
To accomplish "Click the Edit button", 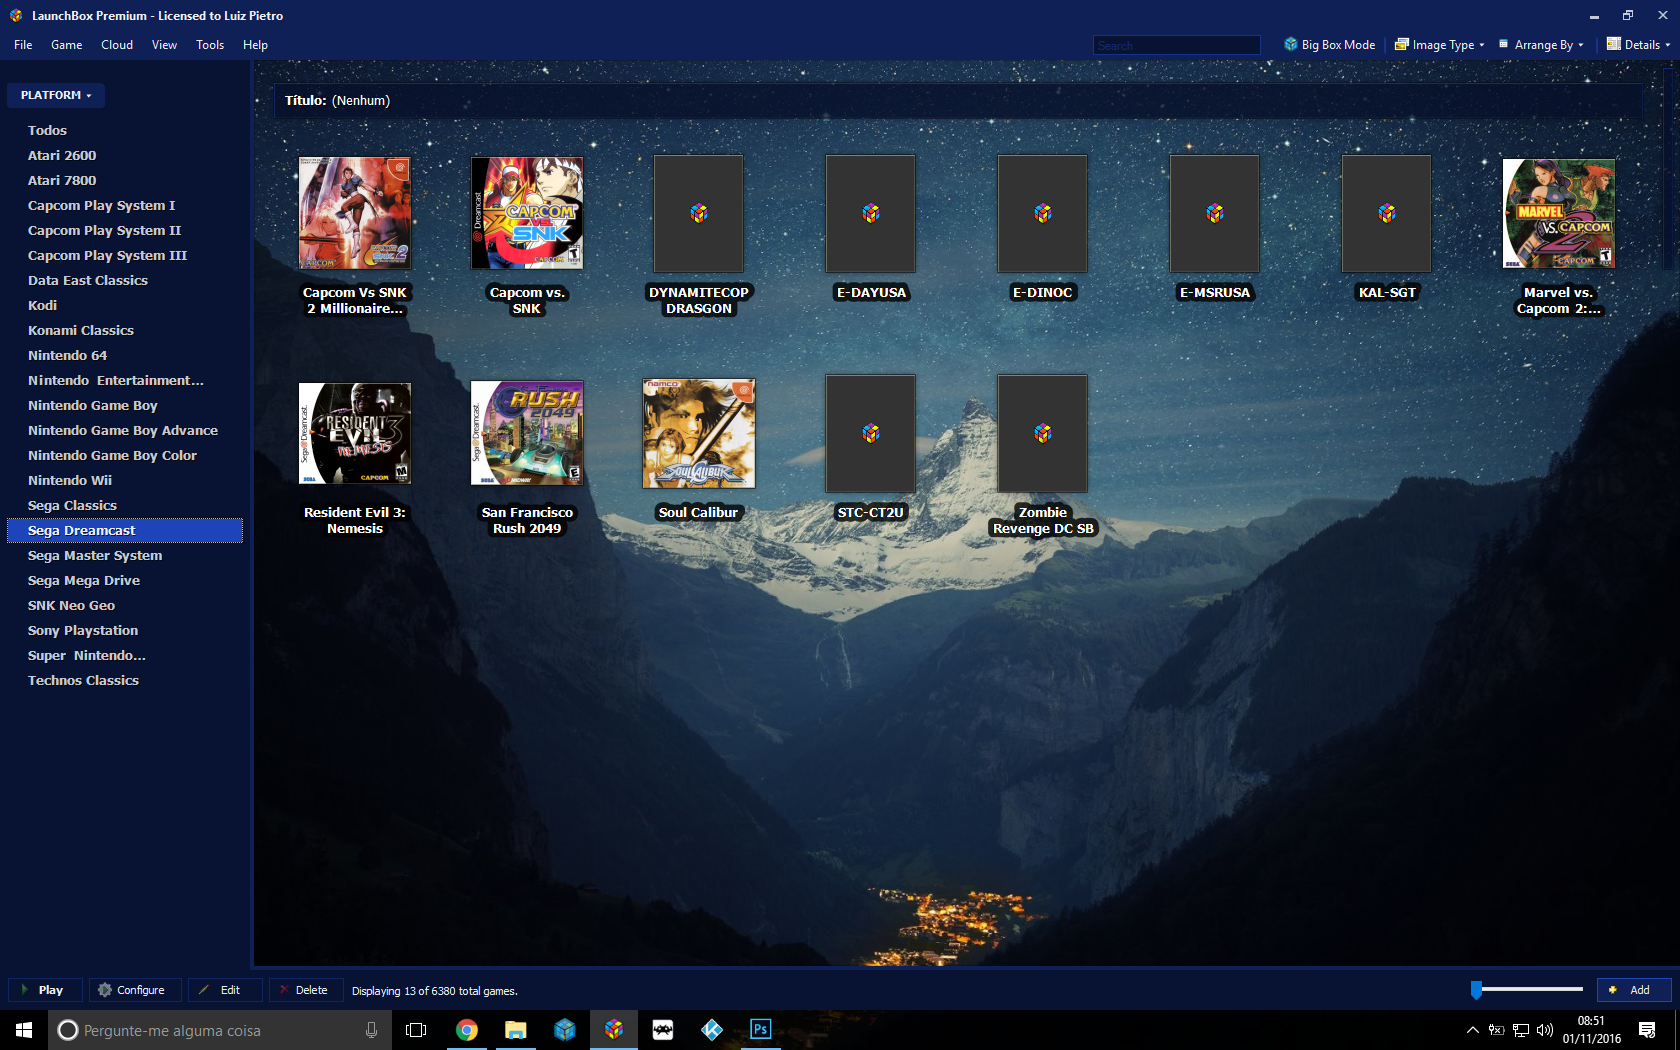I will coord(226,990).
